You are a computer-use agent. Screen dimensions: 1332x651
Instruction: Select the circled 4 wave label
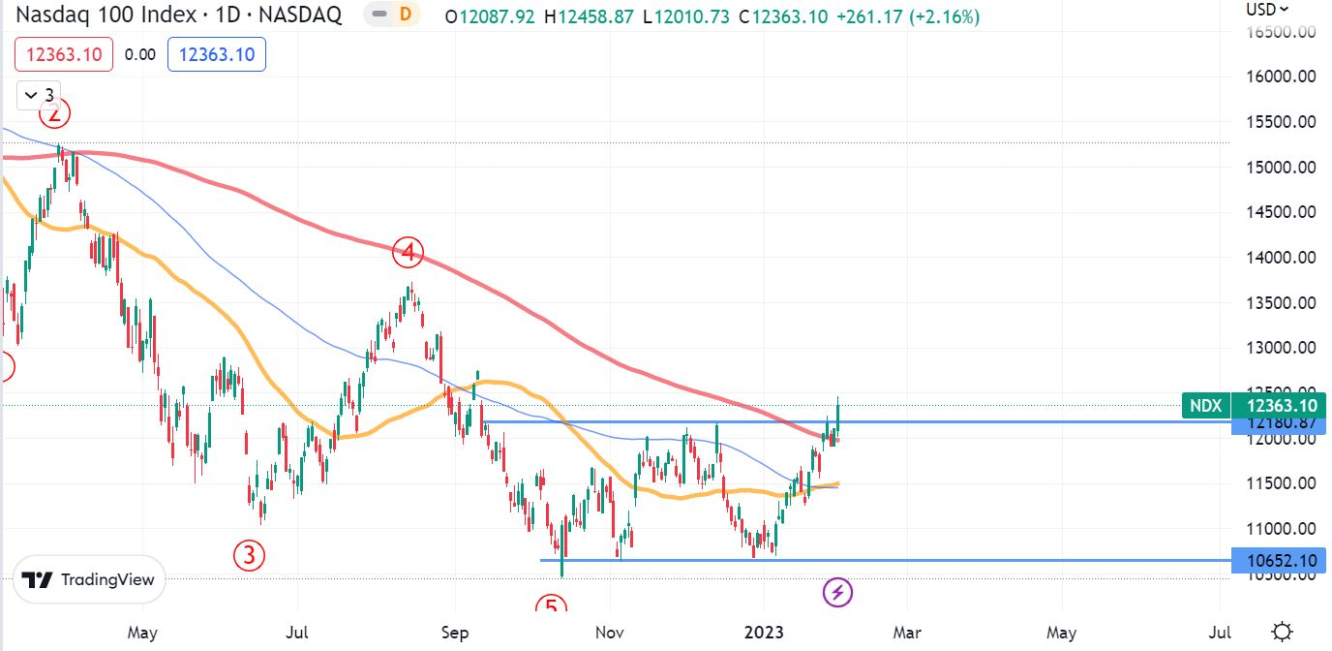(408, 253)
